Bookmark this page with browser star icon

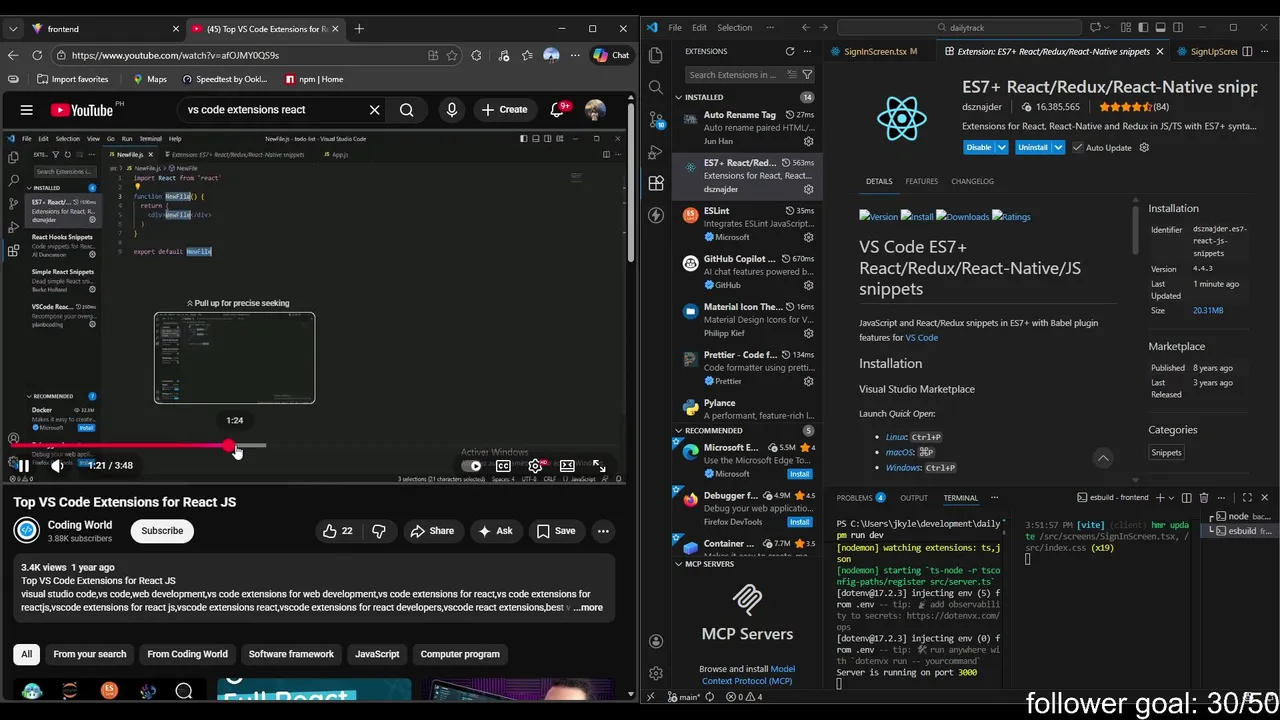coord(452,55)
